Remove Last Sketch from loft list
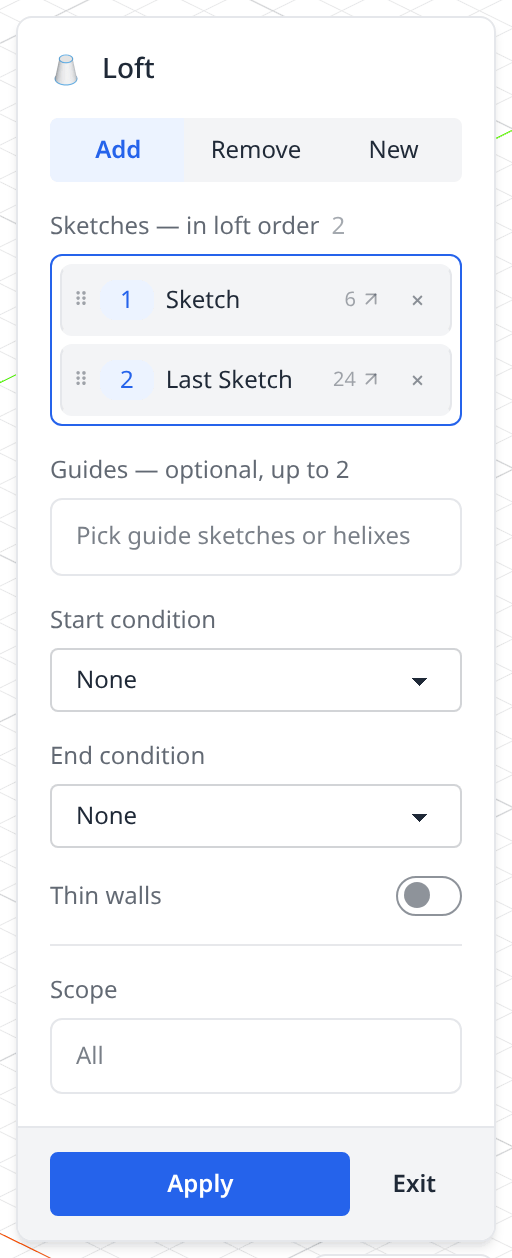Screen dimensions: 512x1258 click(418, 379)
